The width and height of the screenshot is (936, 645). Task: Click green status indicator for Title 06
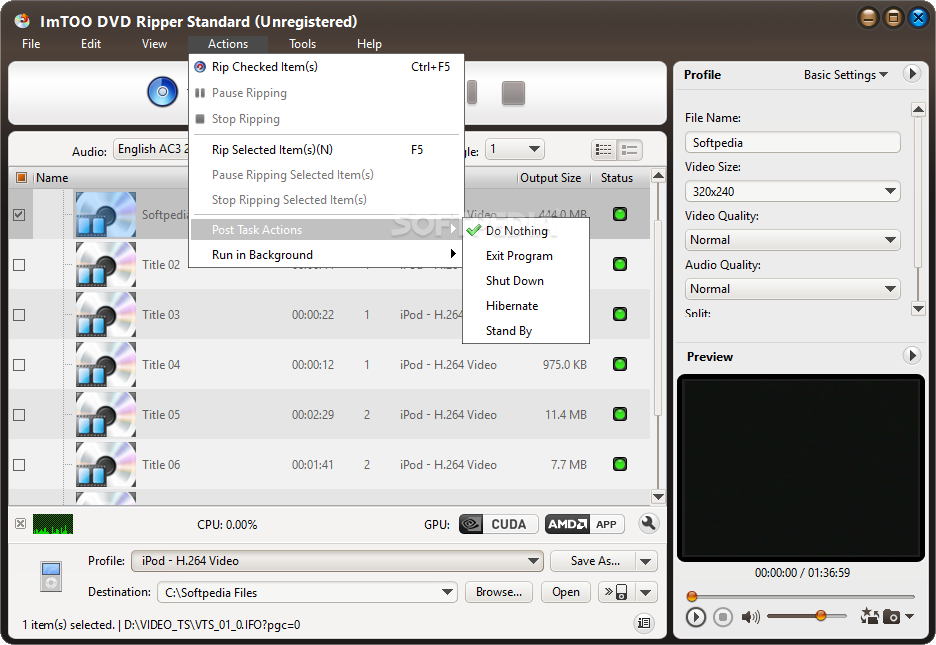click(620, 464)
